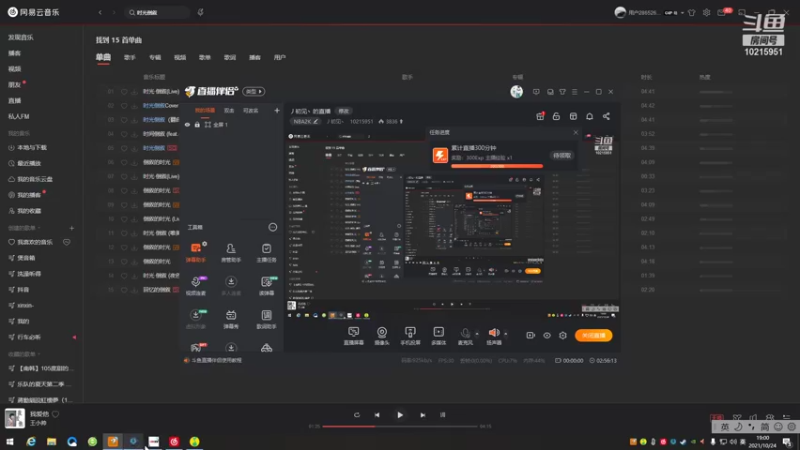This screenshot has width=800, height=450.
Task: Open now-playing album cover thumbnail
Action: click(14, 418)
